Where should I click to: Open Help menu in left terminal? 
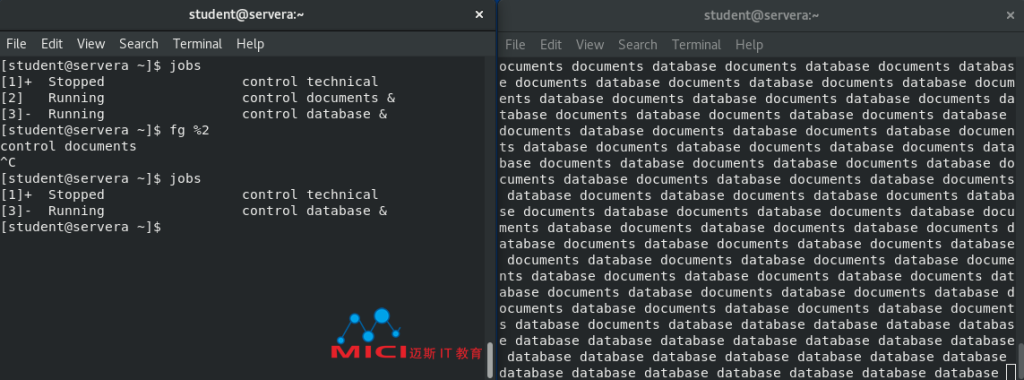[x=250, y=44]
